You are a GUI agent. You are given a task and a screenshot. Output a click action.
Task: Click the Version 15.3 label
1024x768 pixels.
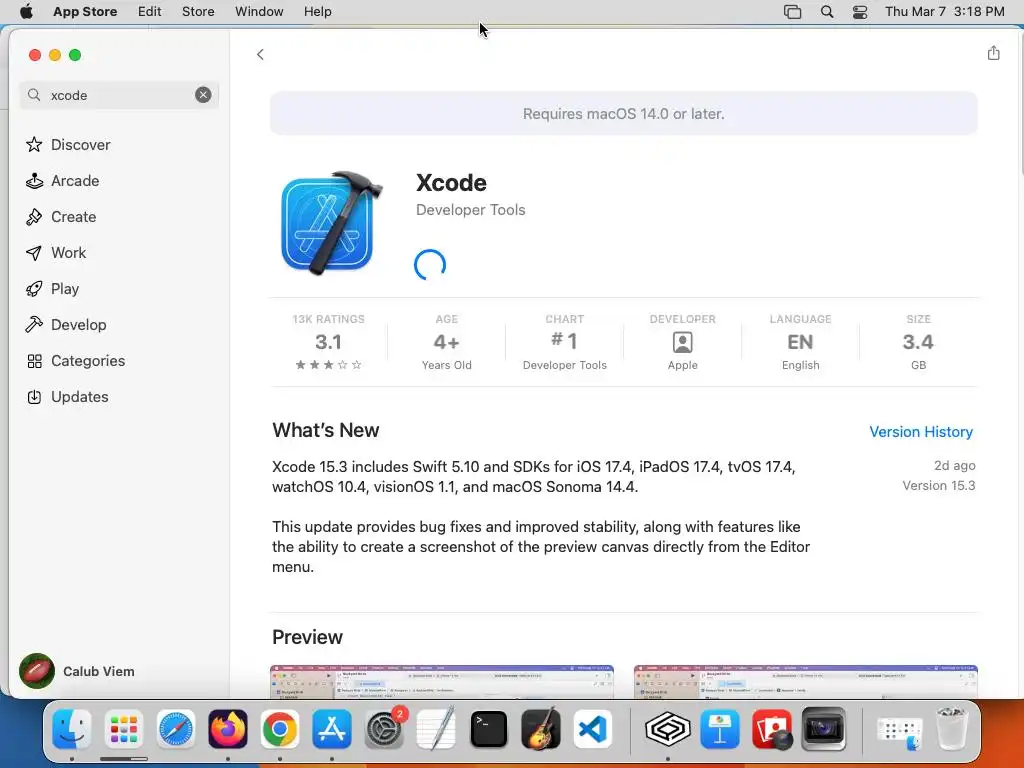click(938, 485)
